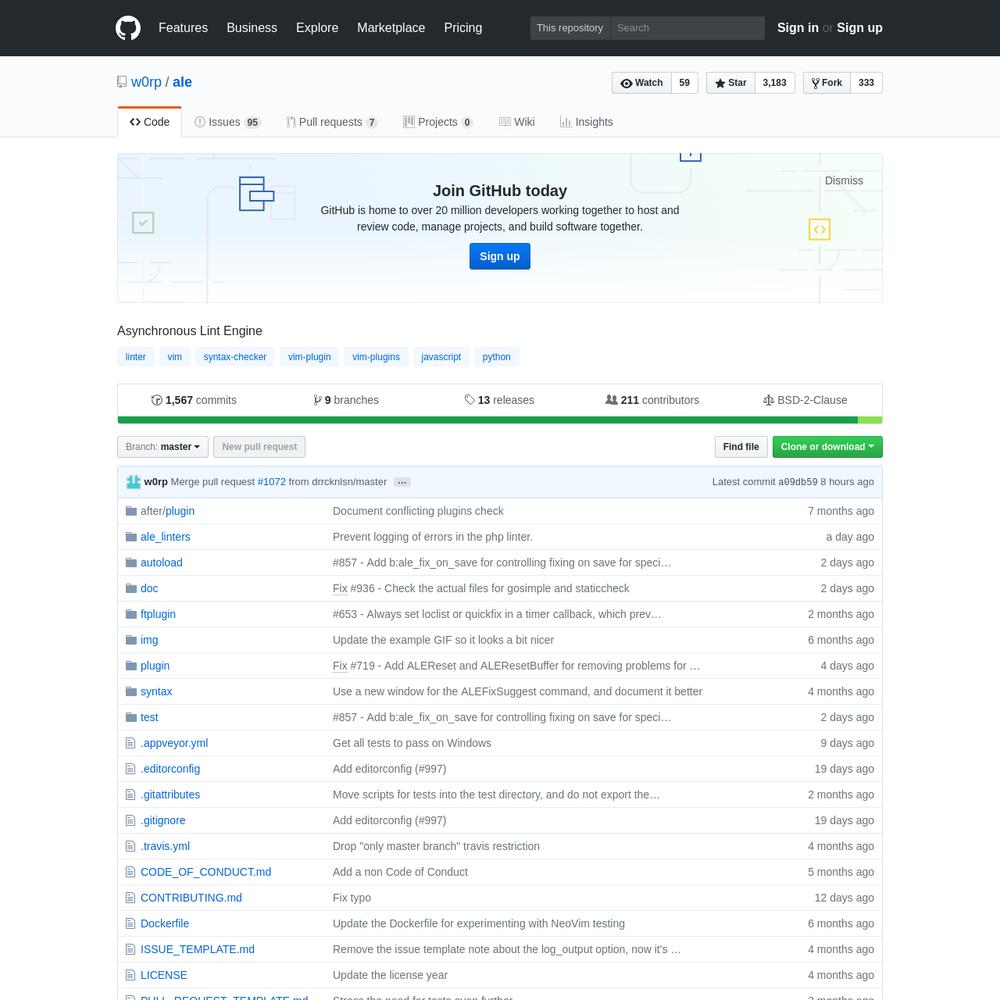This screenshot has height=1000, width=1000.
Task: View the fork count 333
Action: (x=865, y=83)
